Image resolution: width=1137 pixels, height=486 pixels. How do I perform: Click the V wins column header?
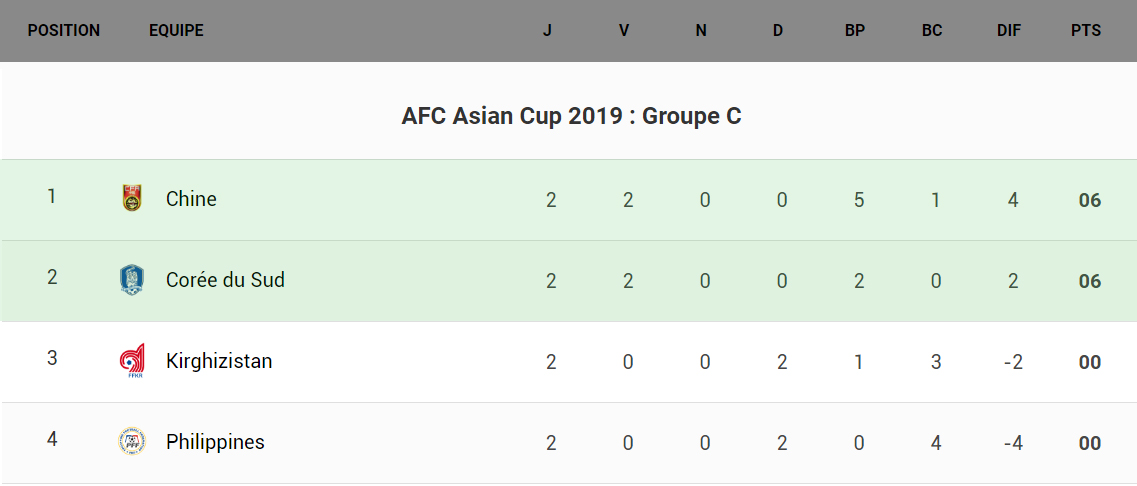624,31
